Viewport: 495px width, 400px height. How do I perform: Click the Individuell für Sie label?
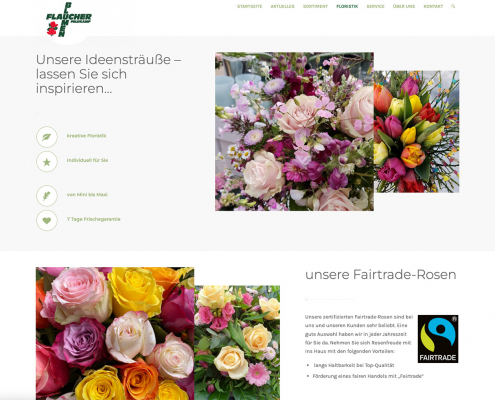click(87, 160)
